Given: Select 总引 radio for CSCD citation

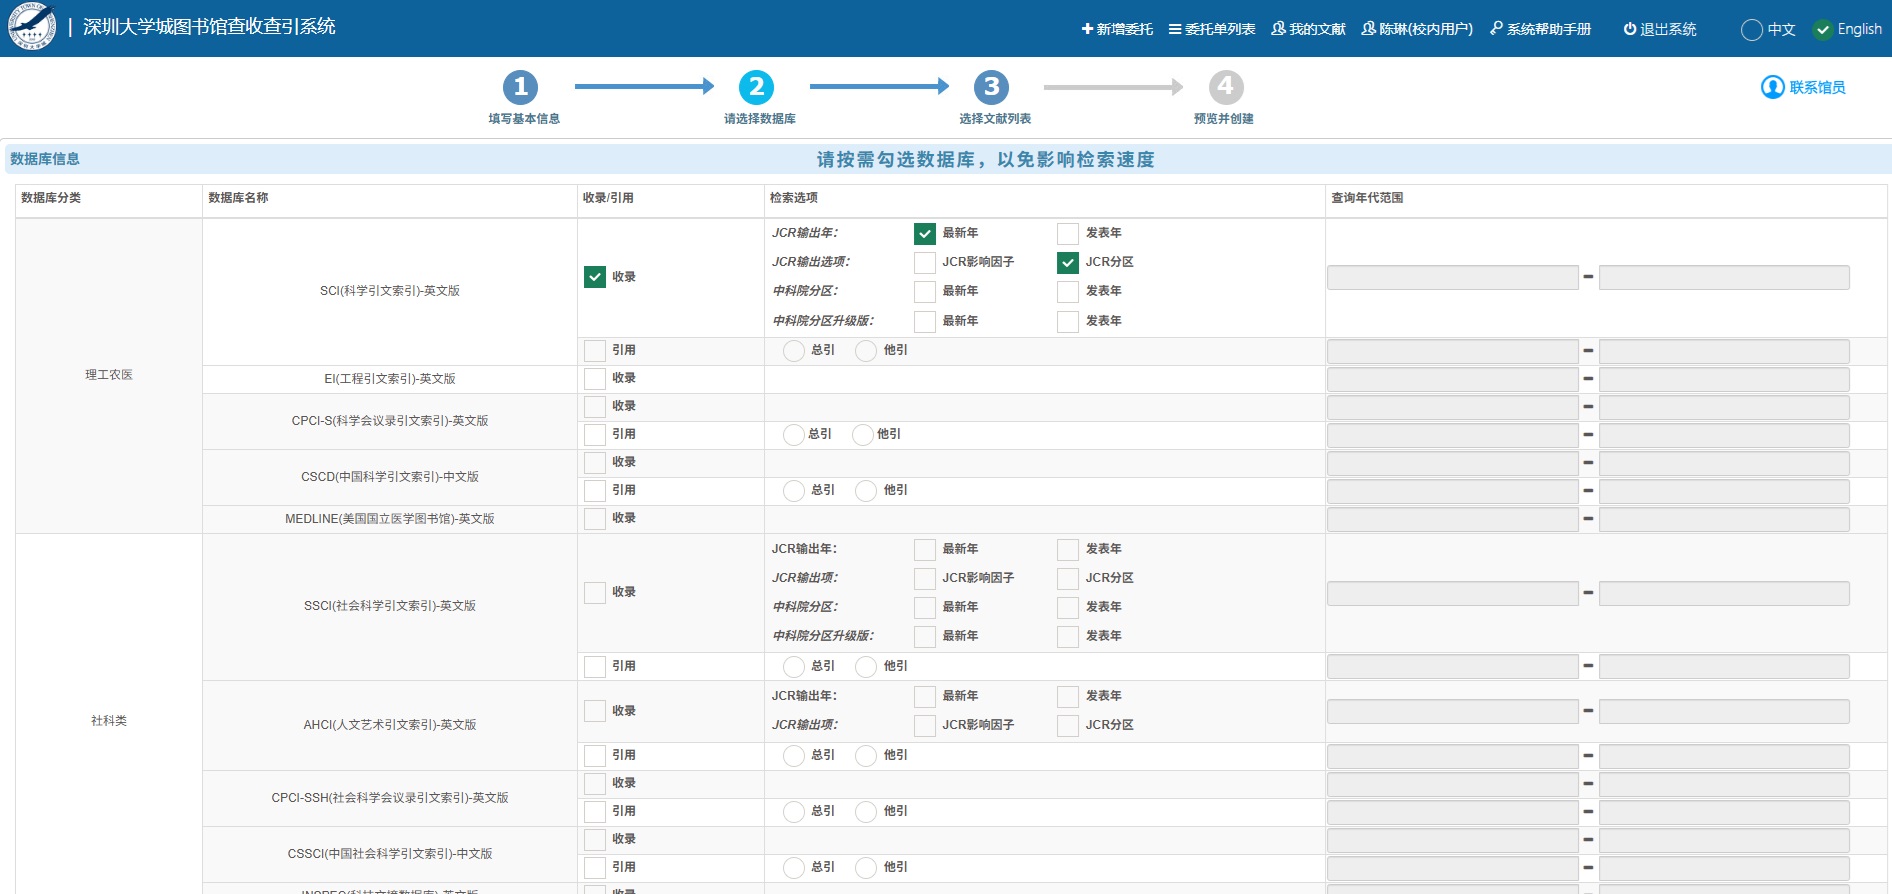Looking at the screenshot, I should (x=794, y=490).
